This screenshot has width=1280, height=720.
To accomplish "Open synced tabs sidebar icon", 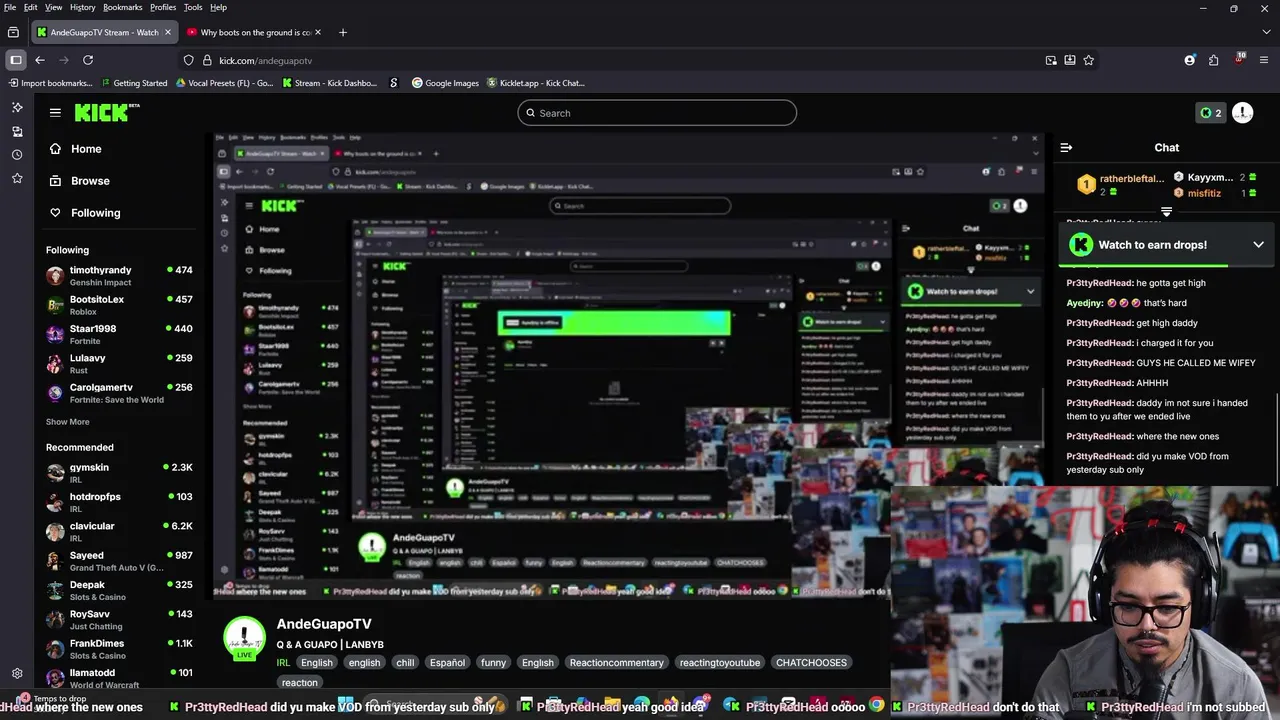I will (x=17, y=131).
